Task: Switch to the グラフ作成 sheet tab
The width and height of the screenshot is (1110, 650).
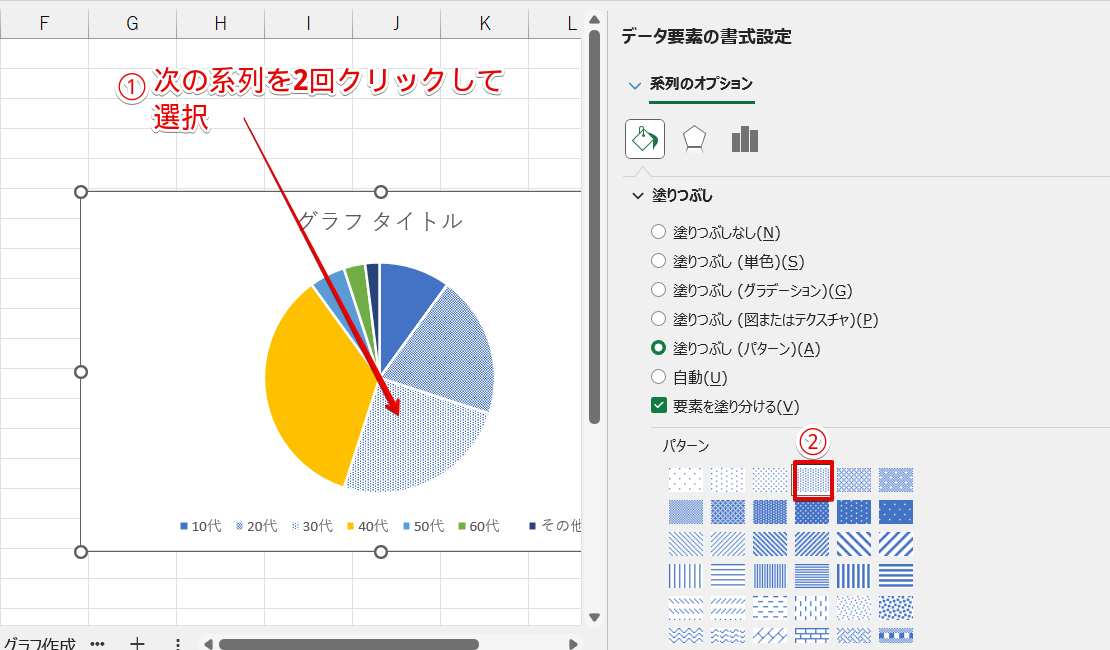Action: pyautogui.click(x=40, y=644)
